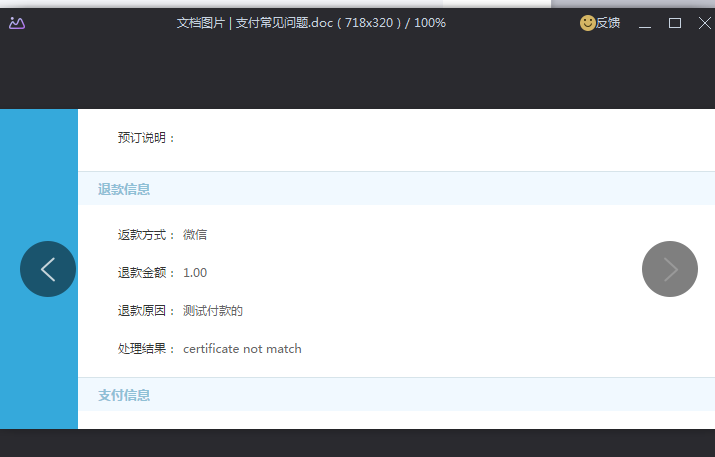The image size is (715, 457).
Task: Click the 测试付款的 refund reason text
Action: (x=213, y=311)
